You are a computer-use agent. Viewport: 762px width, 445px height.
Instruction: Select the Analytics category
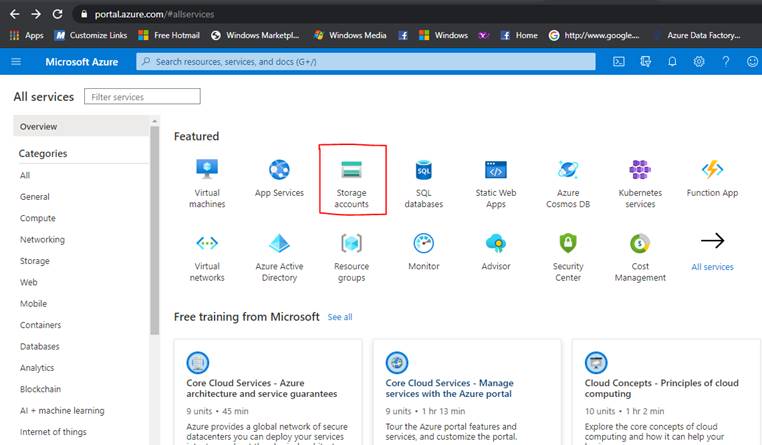(37, 368)
